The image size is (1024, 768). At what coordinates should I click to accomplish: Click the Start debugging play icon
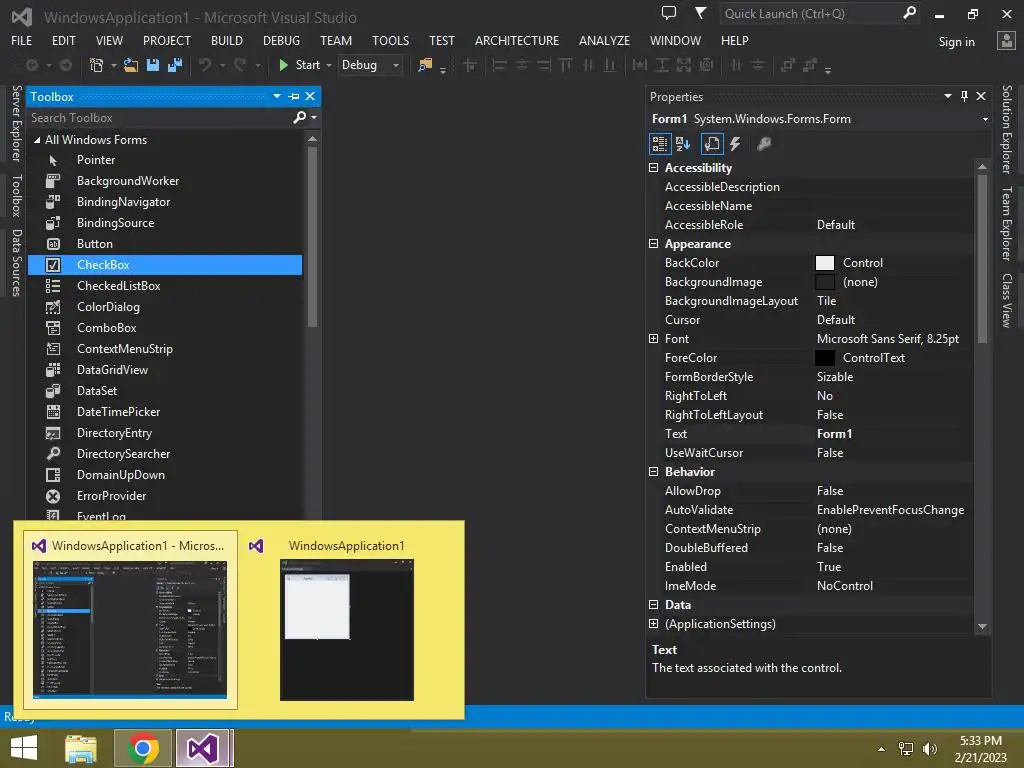[283, 65]
